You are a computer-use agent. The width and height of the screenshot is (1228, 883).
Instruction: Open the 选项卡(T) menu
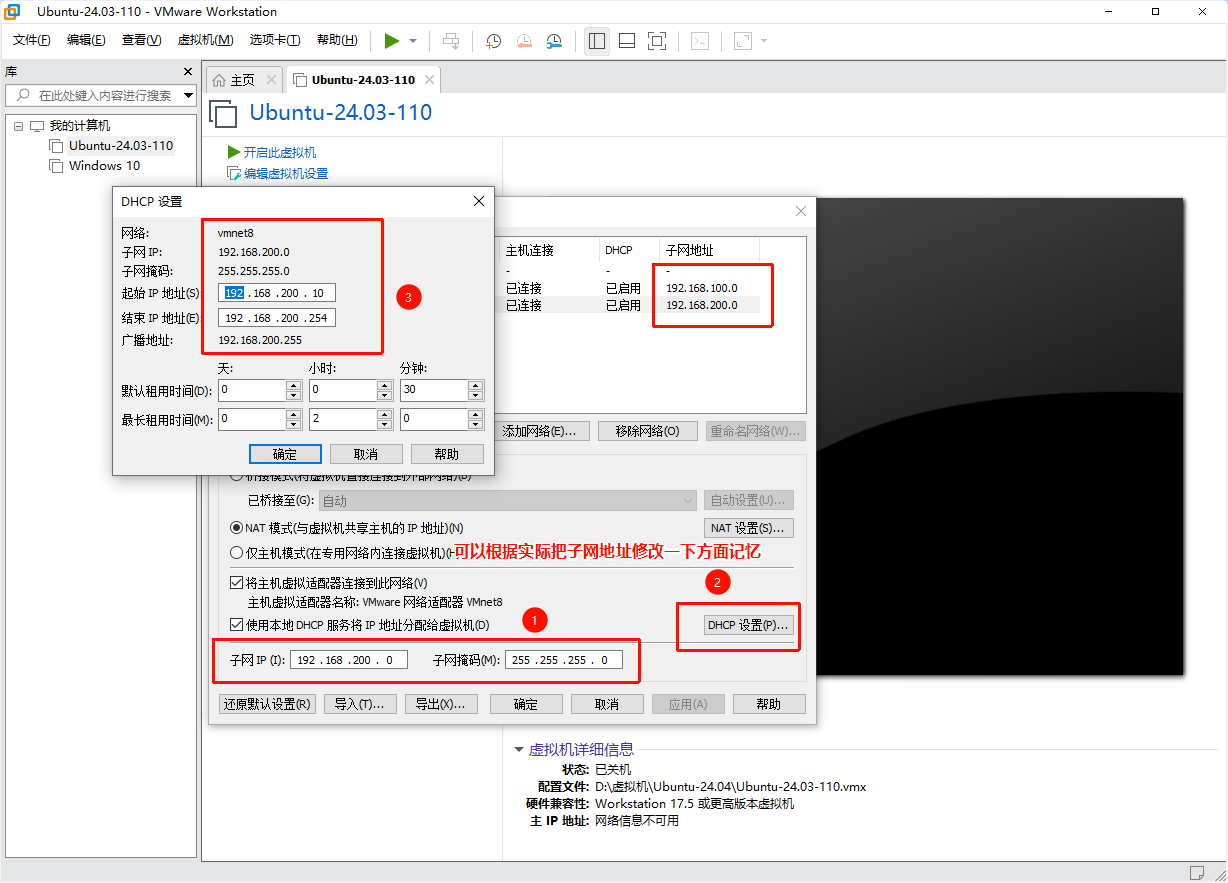(275, 40)
